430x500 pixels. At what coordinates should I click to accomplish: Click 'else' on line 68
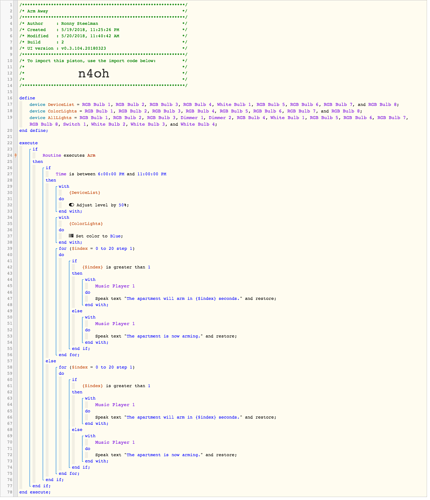tap(77, 430)
